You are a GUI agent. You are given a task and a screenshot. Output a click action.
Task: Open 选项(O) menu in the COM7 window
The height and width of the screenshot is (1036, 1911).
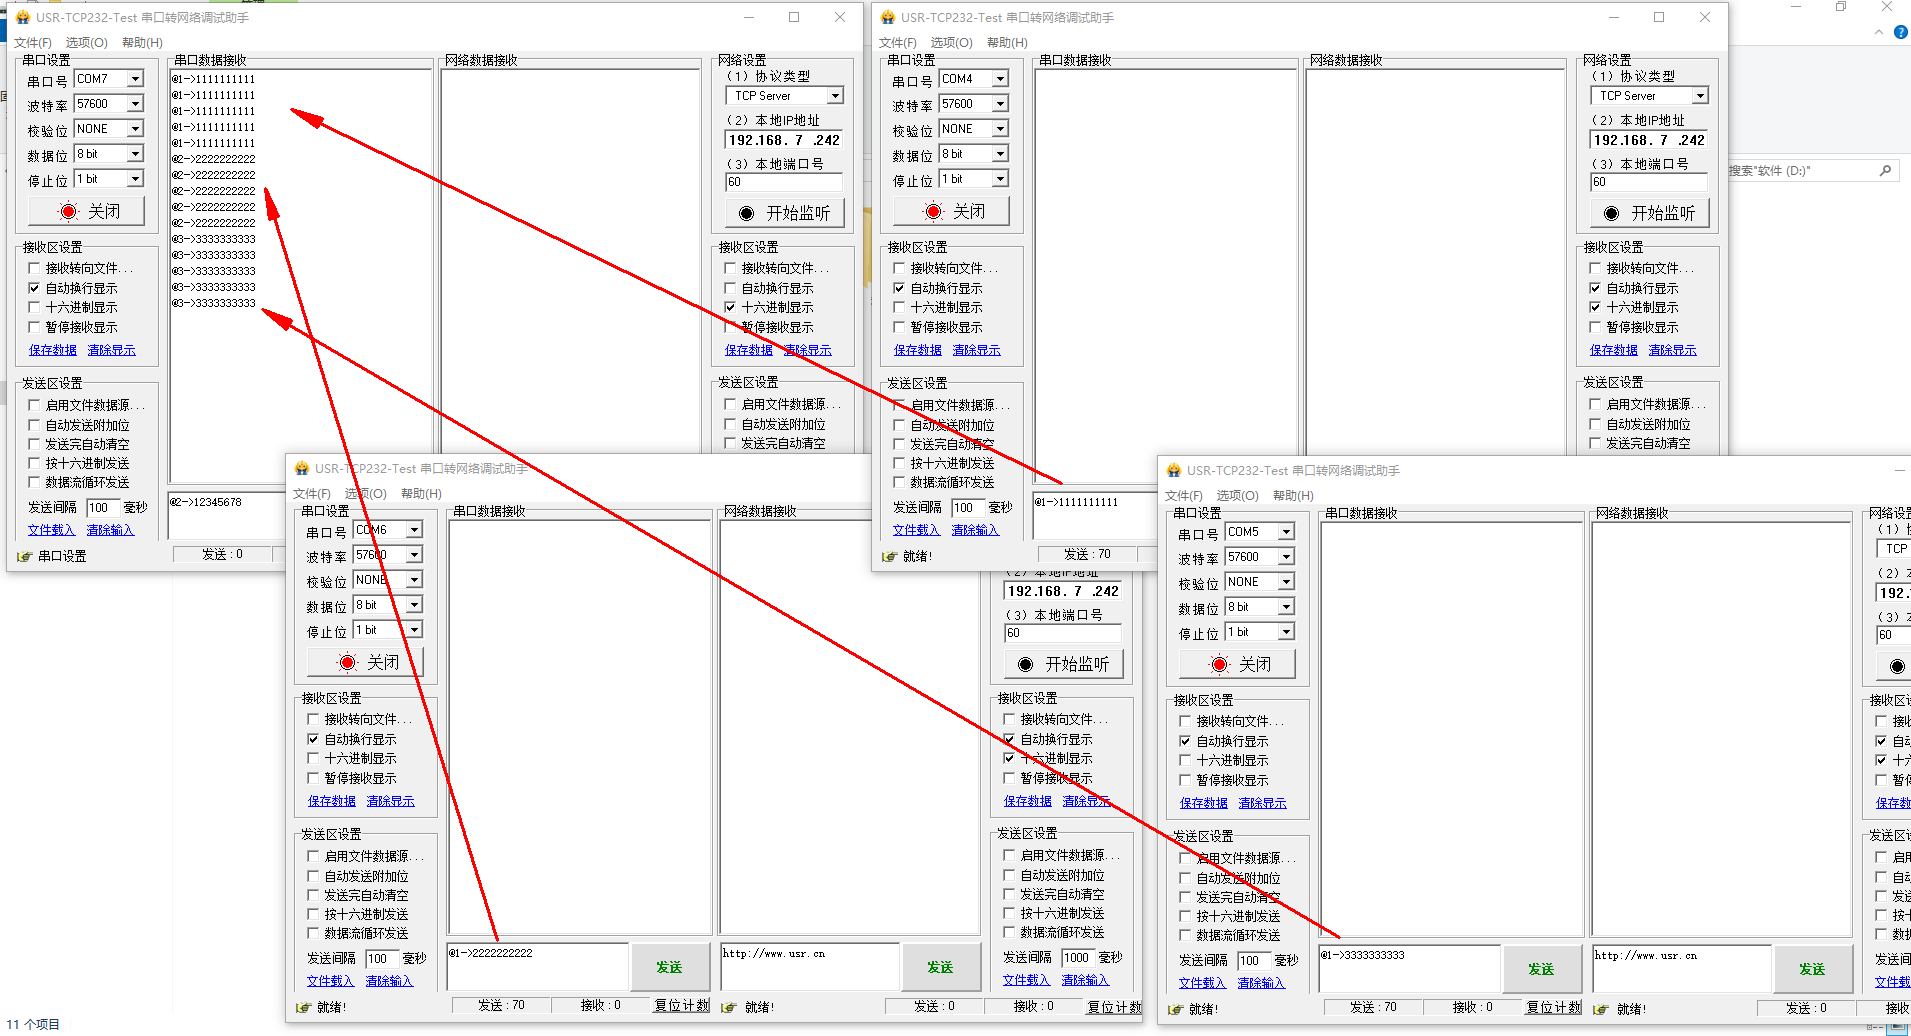[86, 43]
